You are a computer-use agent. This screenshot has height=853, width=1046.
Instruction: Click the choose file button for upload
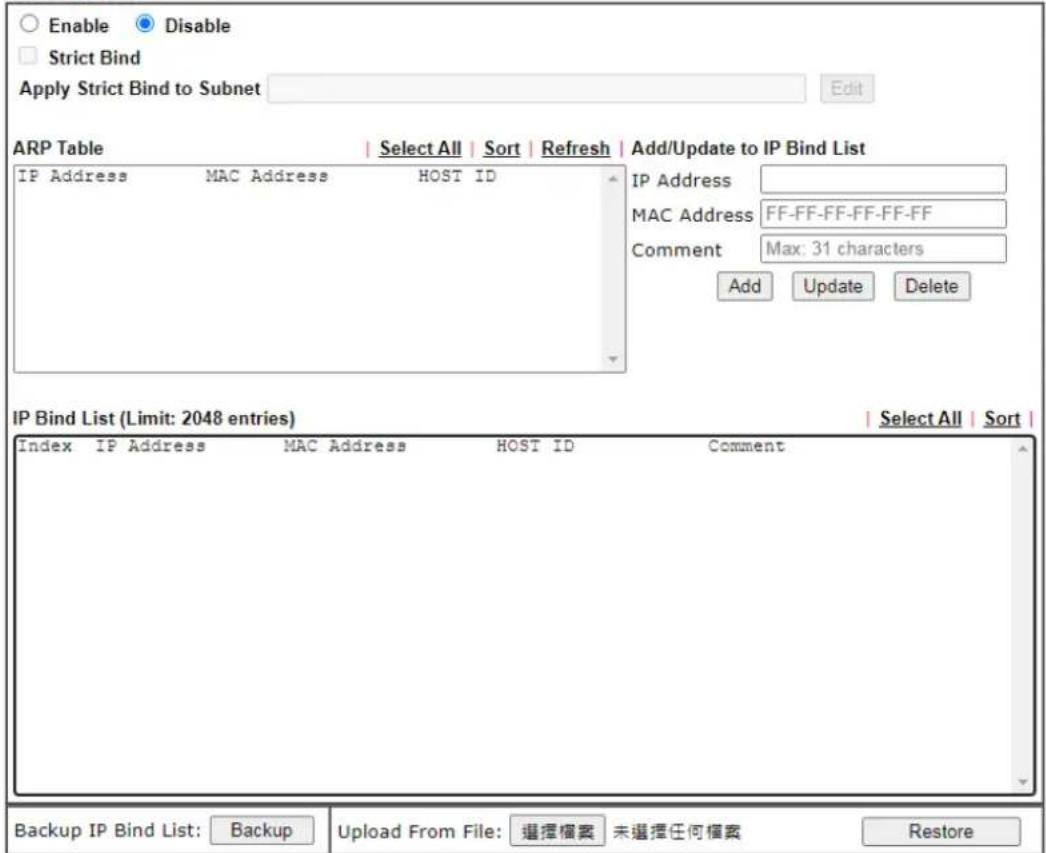pos(558,831)
